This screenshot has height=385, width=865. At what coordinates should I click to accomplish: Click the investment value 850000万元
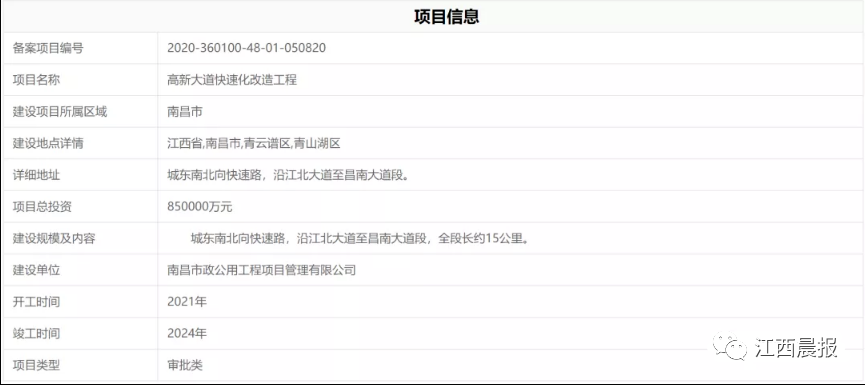(x=200, y=207)
